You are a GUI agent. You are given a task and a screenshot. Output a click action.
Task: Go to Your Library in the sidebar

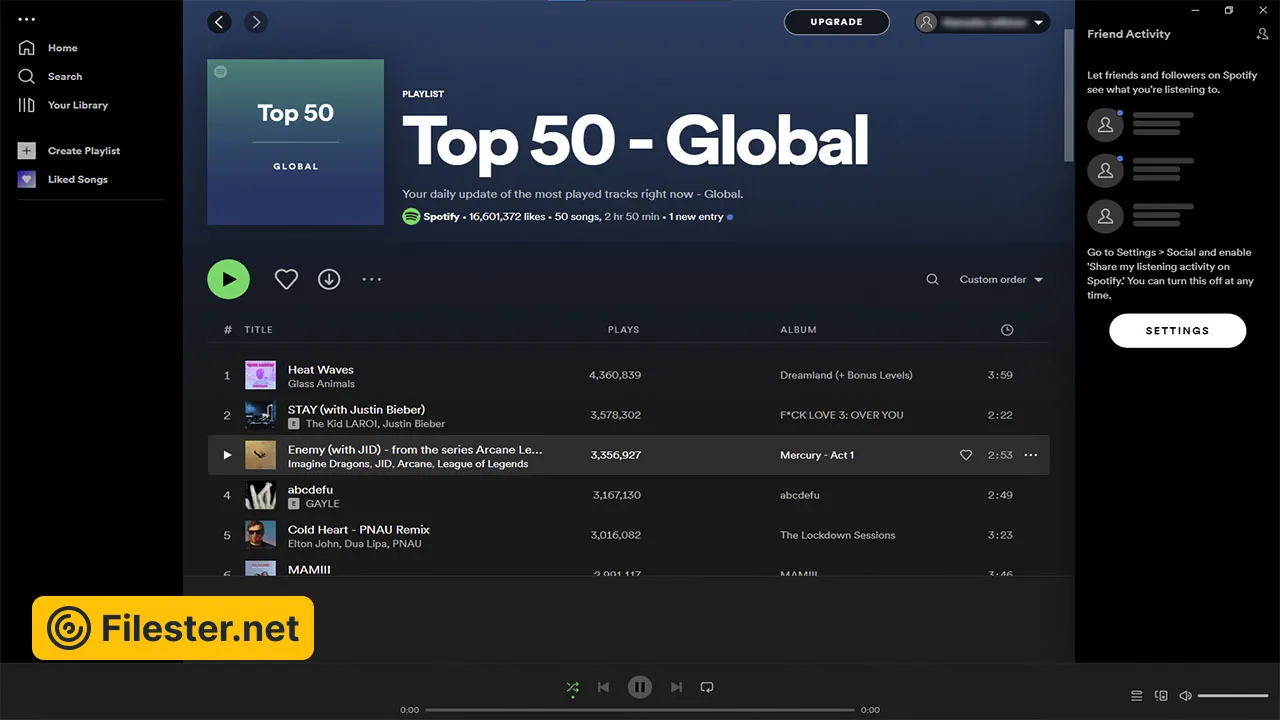pos(77,105)
